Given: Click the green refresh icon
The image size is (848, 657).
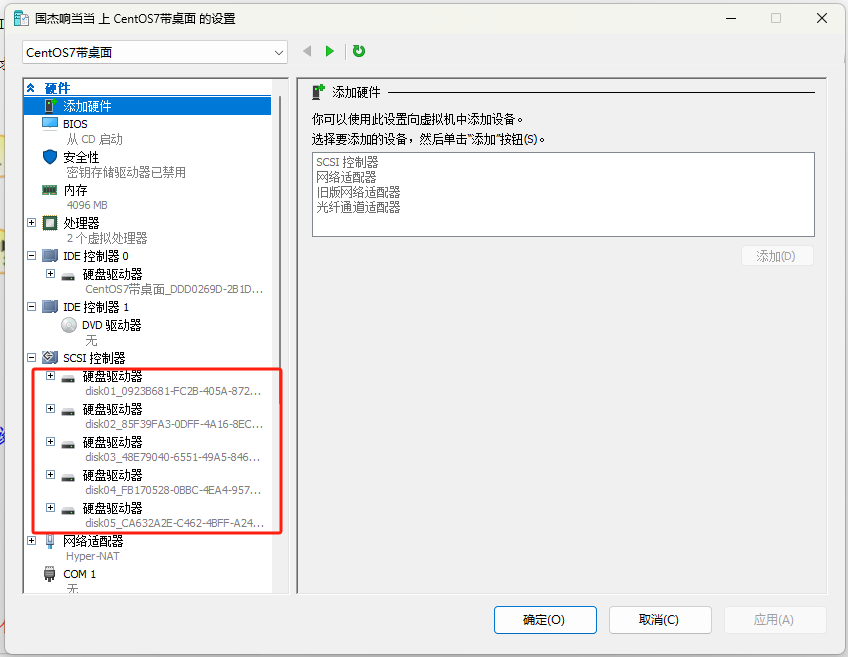Looking at the screenshot, I should coord(359,51).
